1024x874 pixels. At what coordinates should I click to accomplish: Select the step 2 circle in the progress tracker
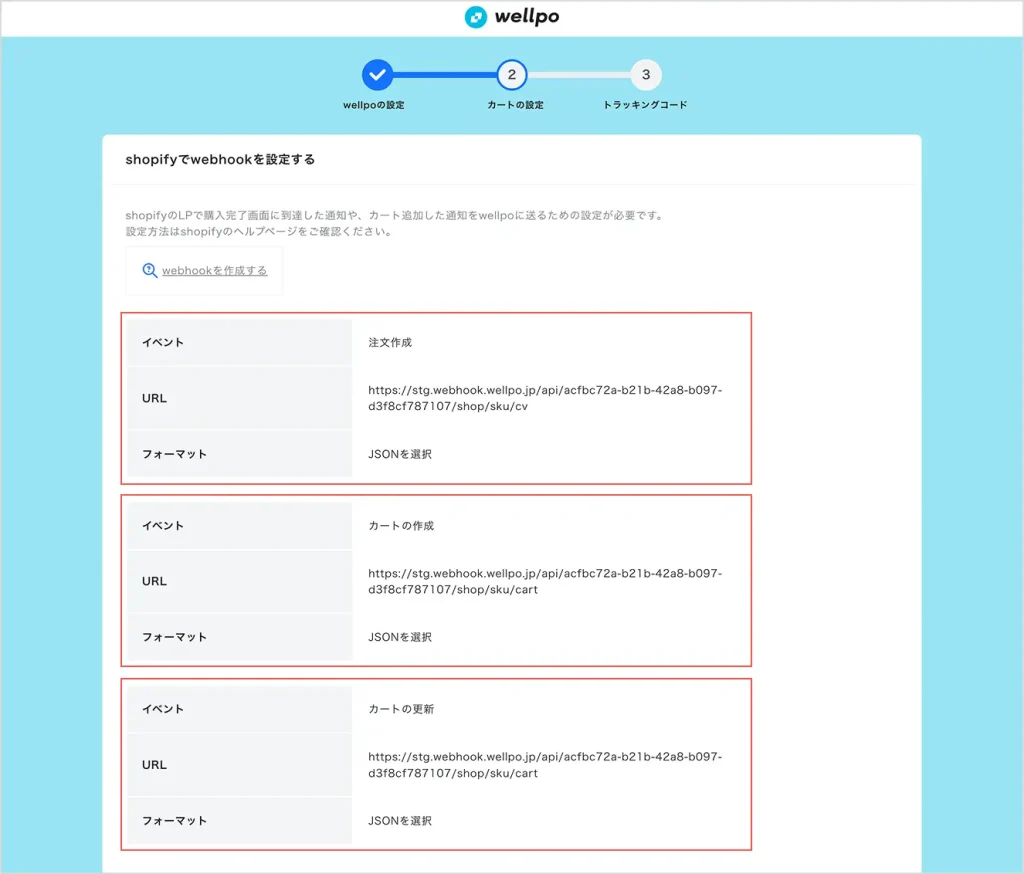(x=512, y=74)
